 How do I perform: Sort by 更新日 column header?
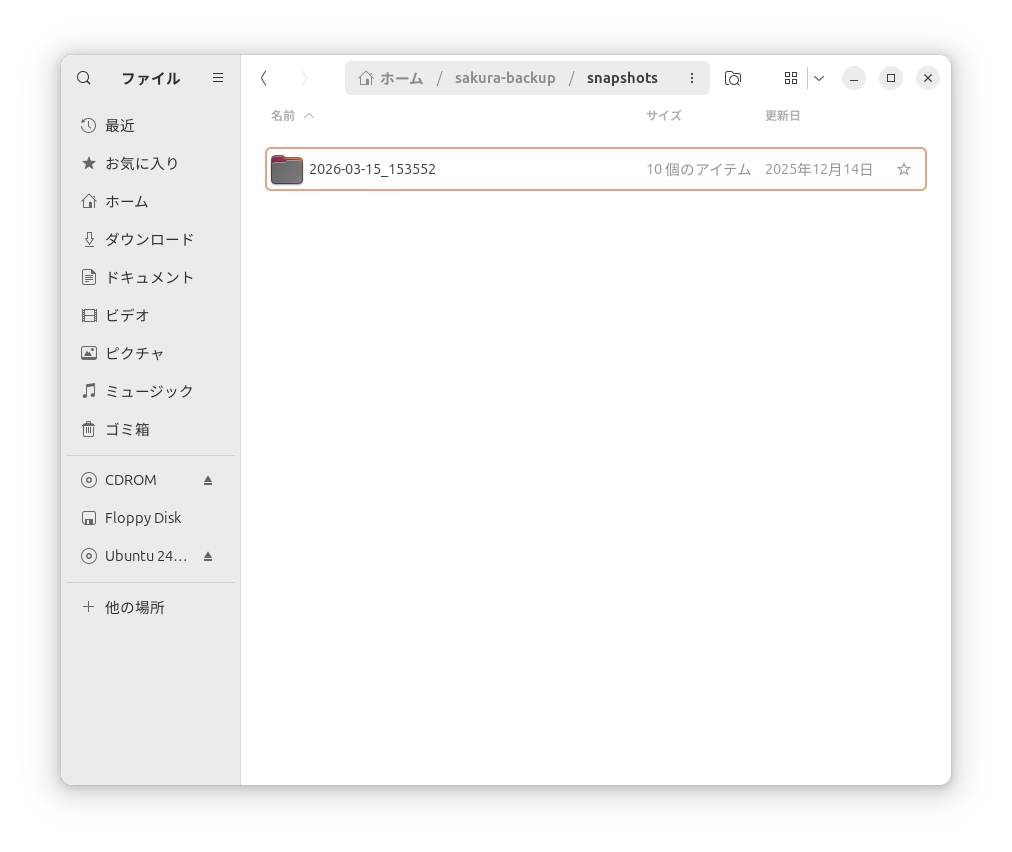pos(782,116)
